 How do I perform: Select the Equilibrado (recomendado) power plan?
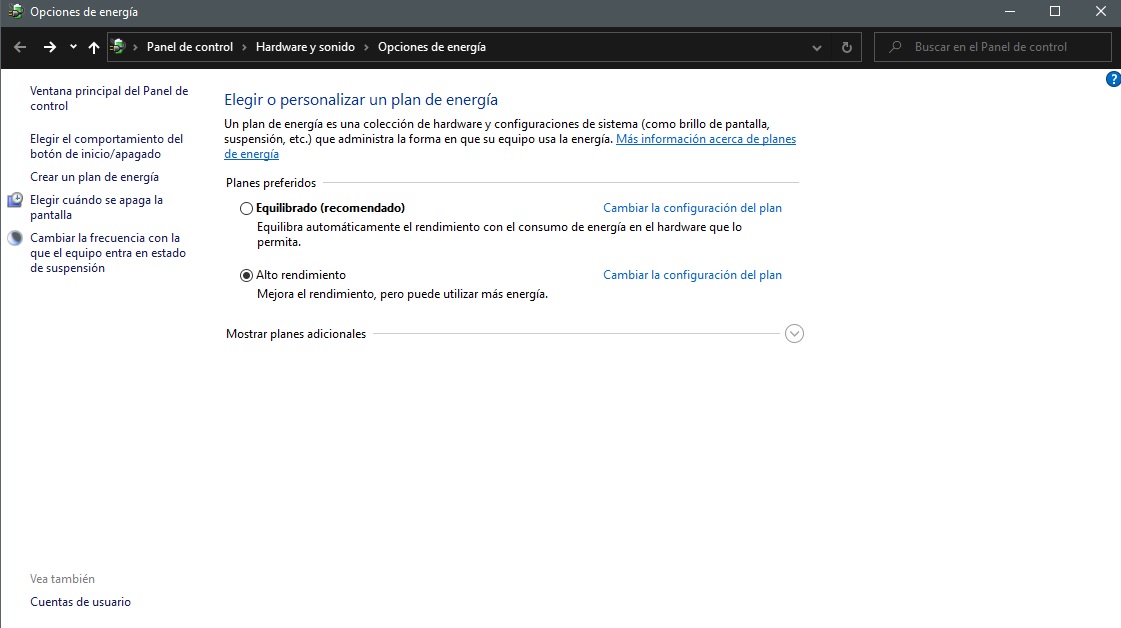coord(247,209)
